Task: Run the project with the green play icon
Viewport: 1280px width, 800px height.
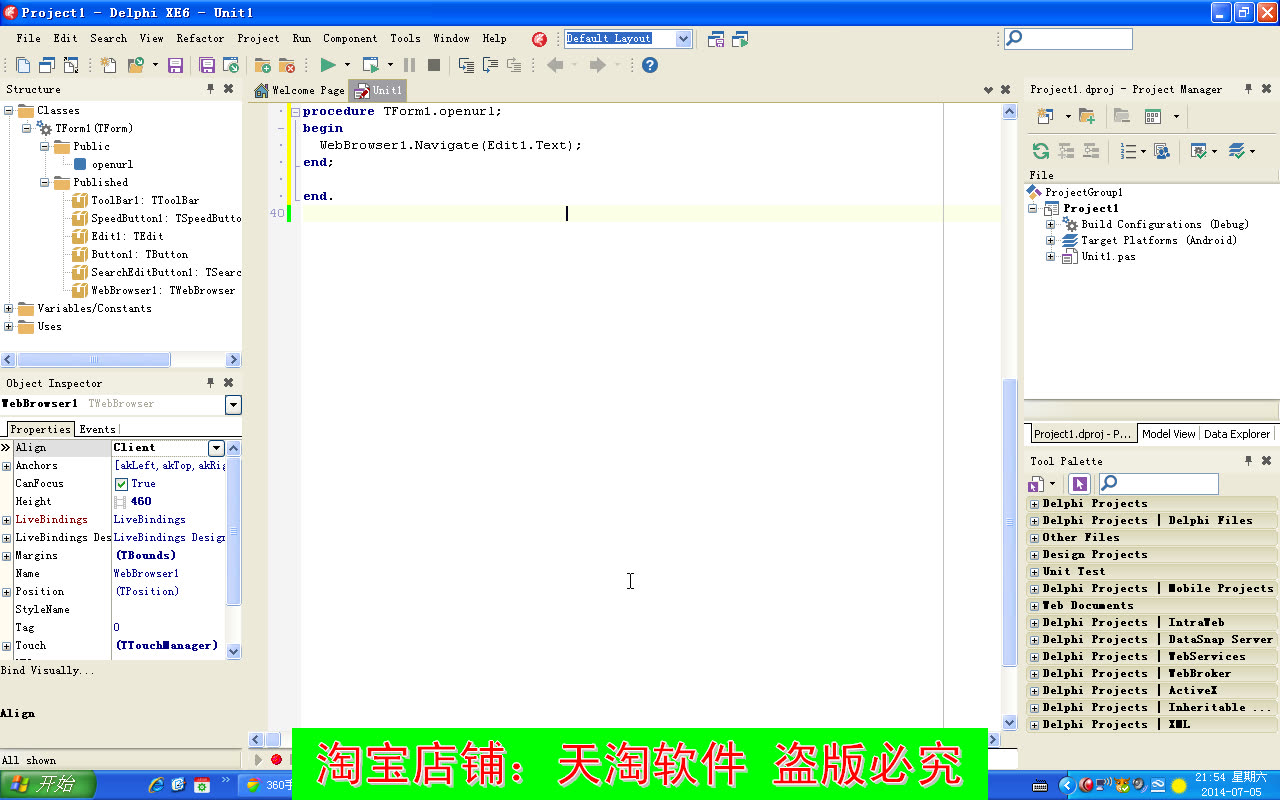Action: (327, 65)
